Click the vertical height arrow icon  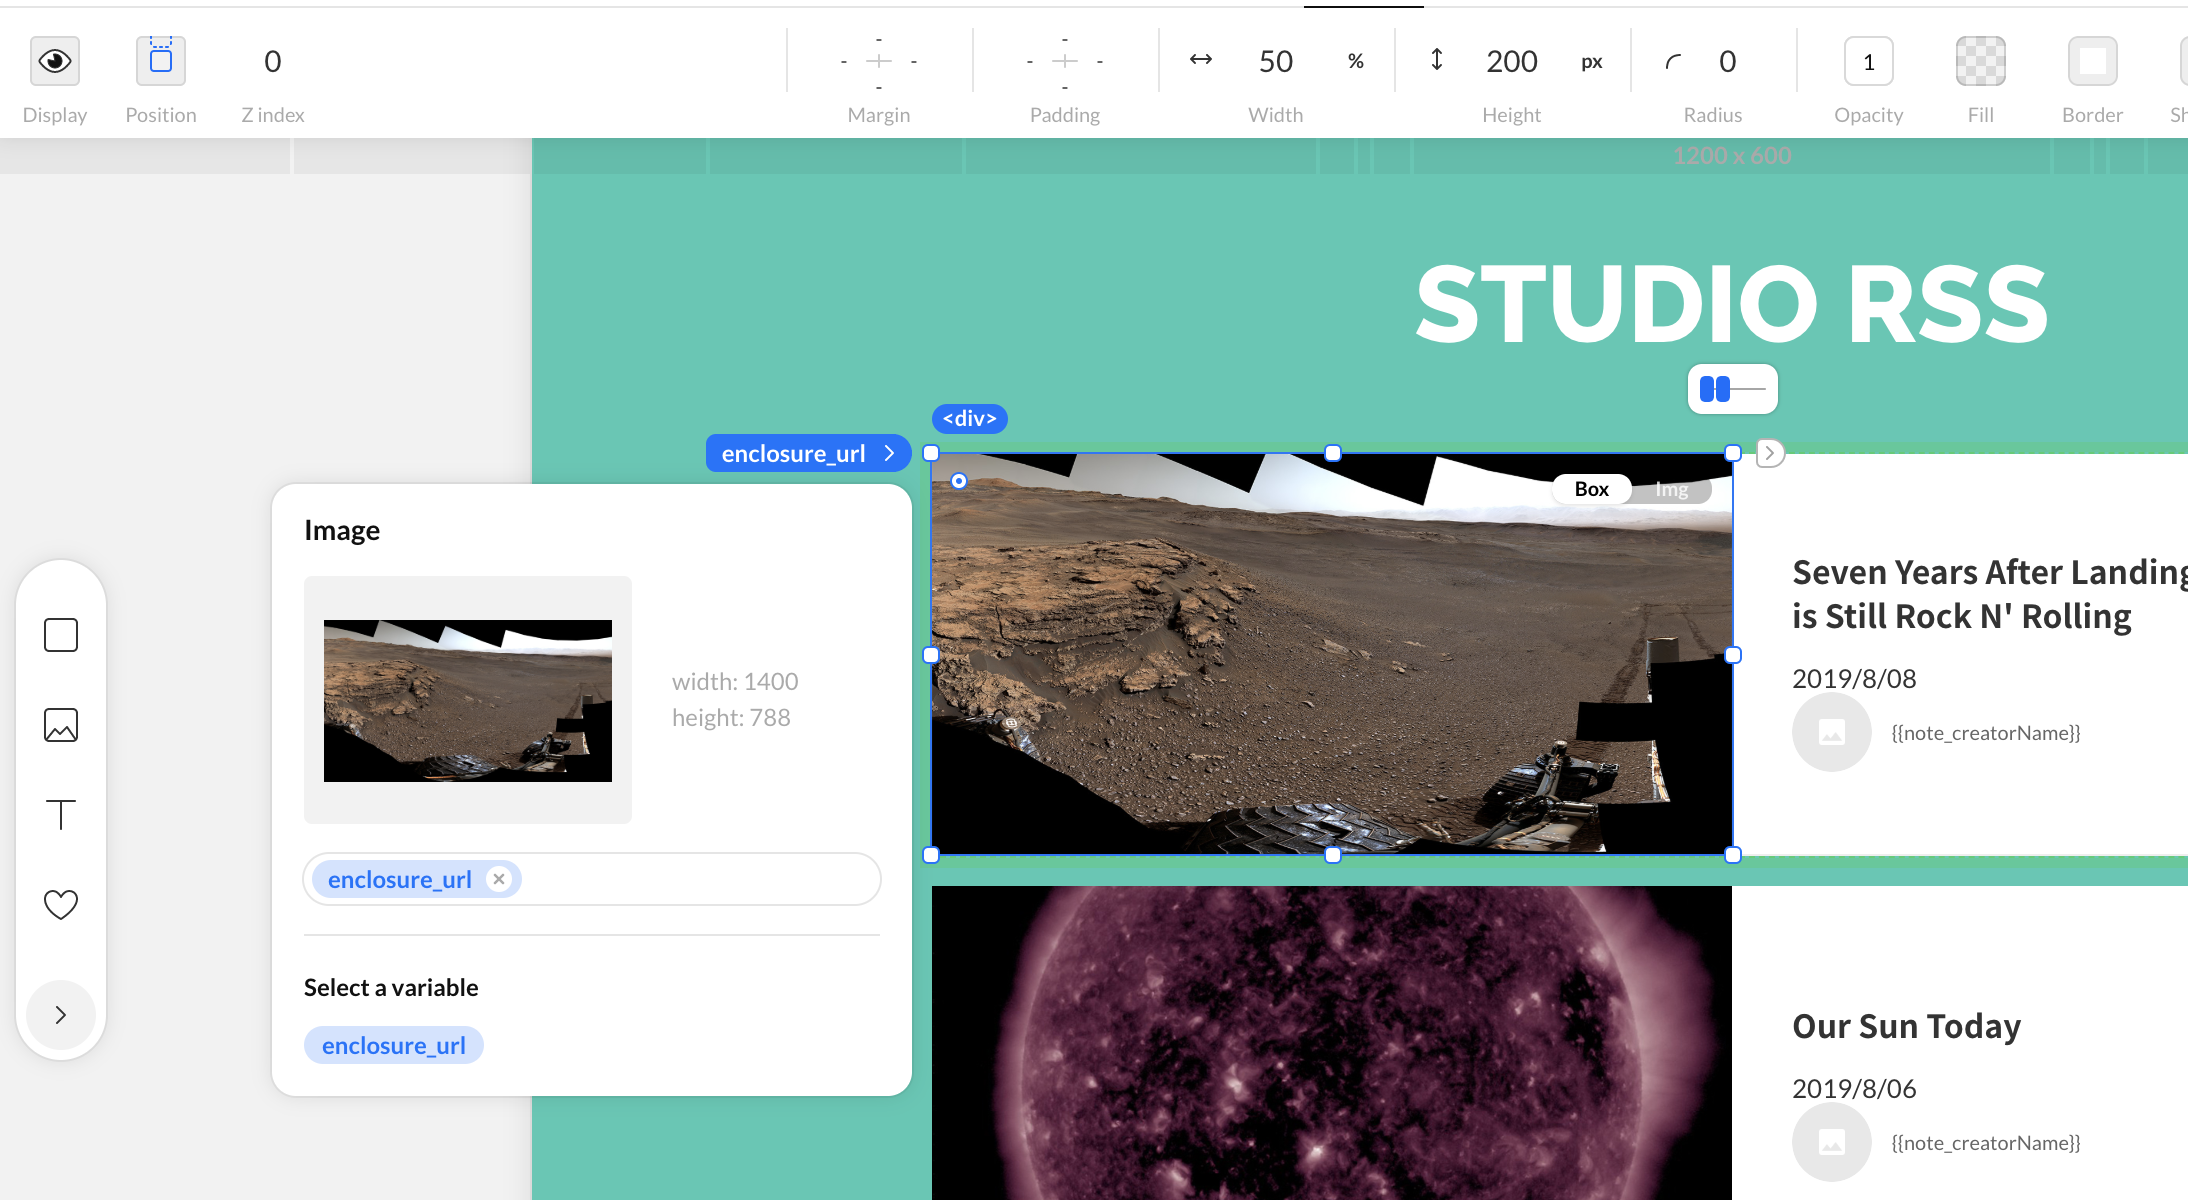point(1437,60)
